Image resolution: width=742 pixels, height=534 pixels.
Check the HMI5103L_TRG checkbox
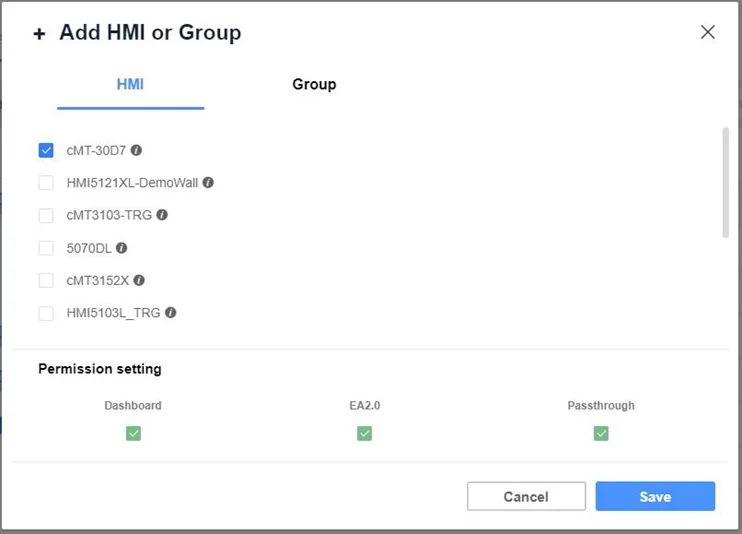coord(46,313)
